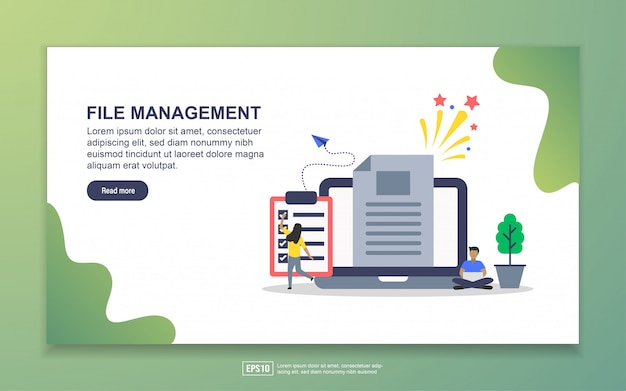Click the EPS10 badge
The height and width of the screenshot is (391, 626).
[x=258, y=368]
